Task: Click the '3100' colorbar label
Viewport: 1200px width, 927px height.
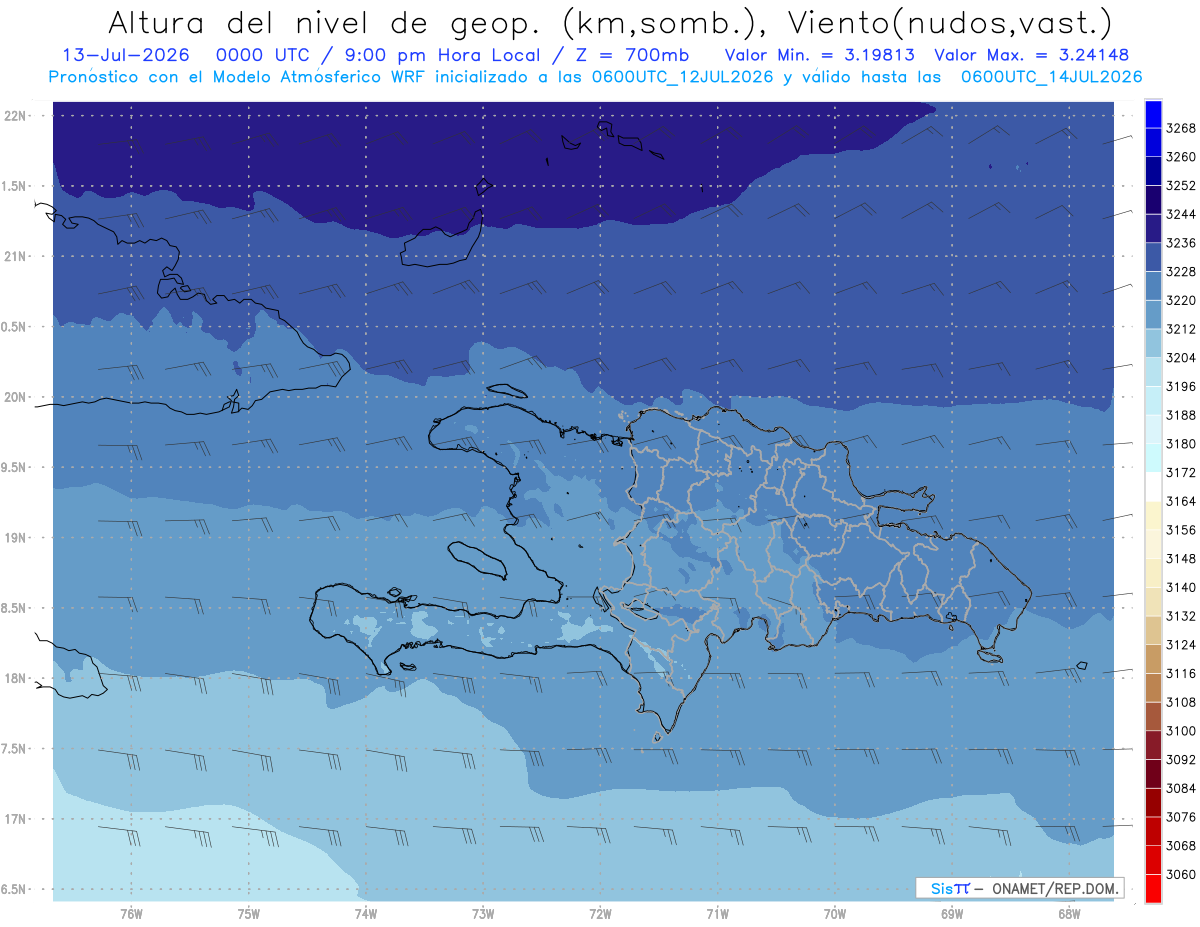Action: pos(1181,731)
